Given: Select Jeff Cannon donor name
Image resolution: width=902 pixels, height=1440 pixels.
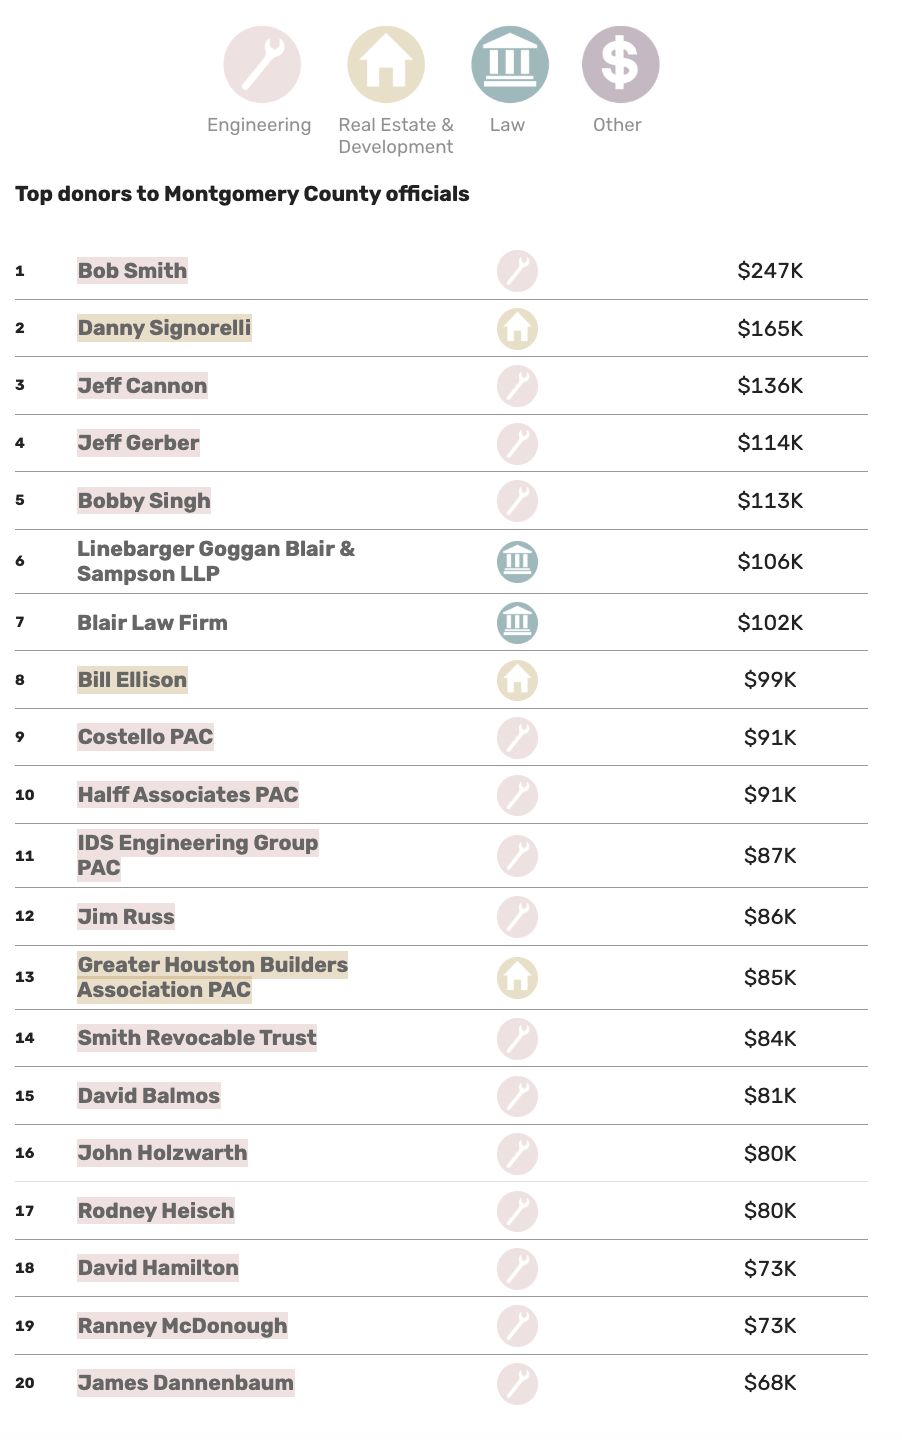Looking at the screenshot, I should (142, 386).
